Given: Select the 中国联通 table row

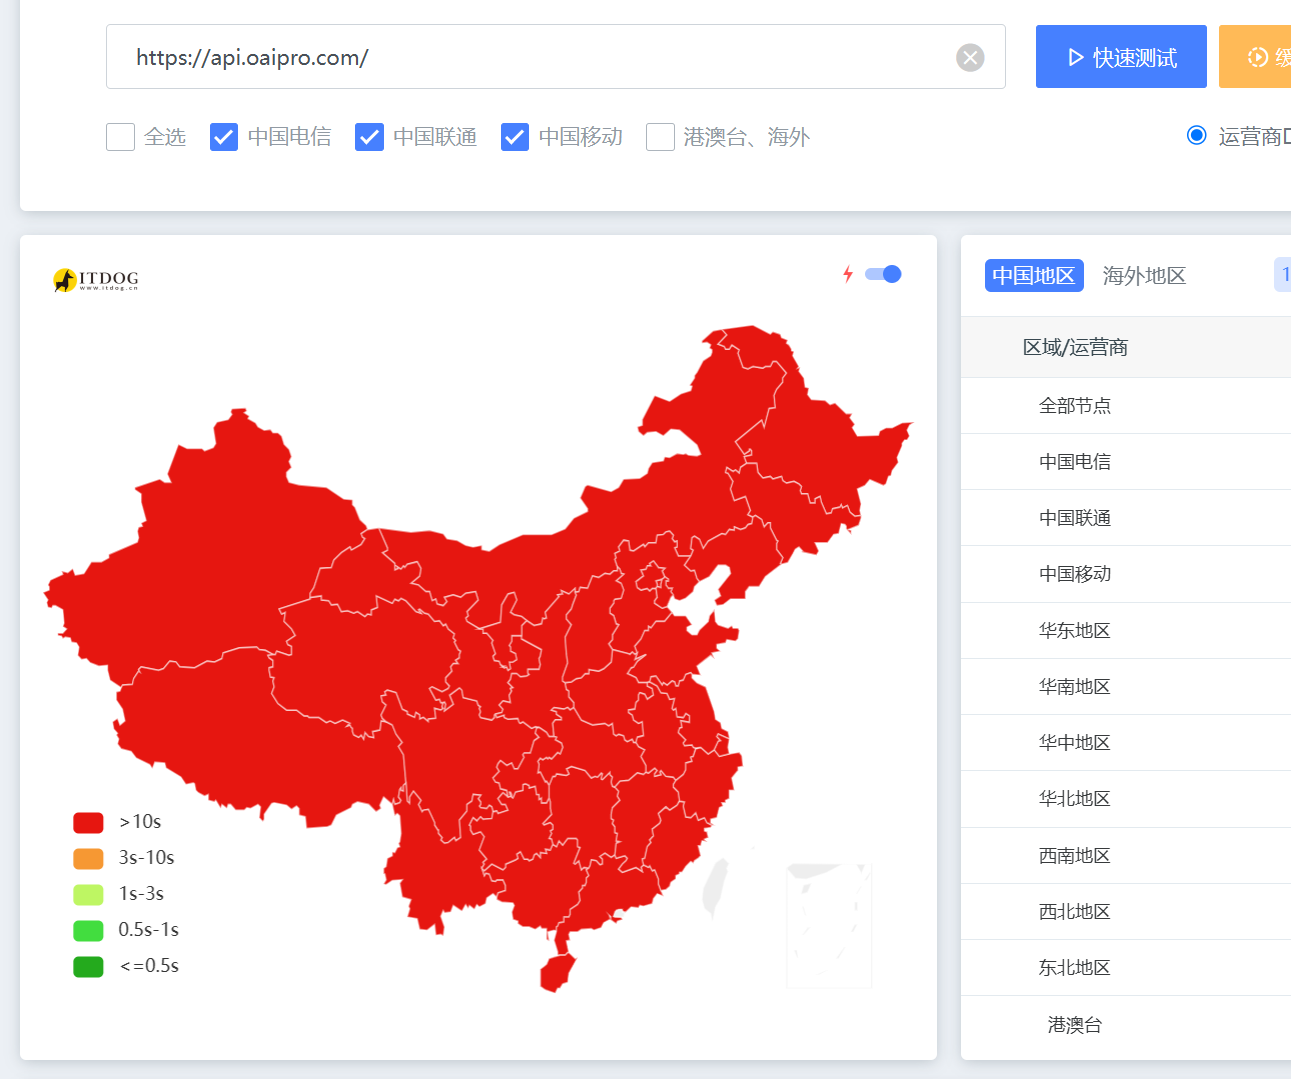Looking at the screenshot, I should 1126,518.
